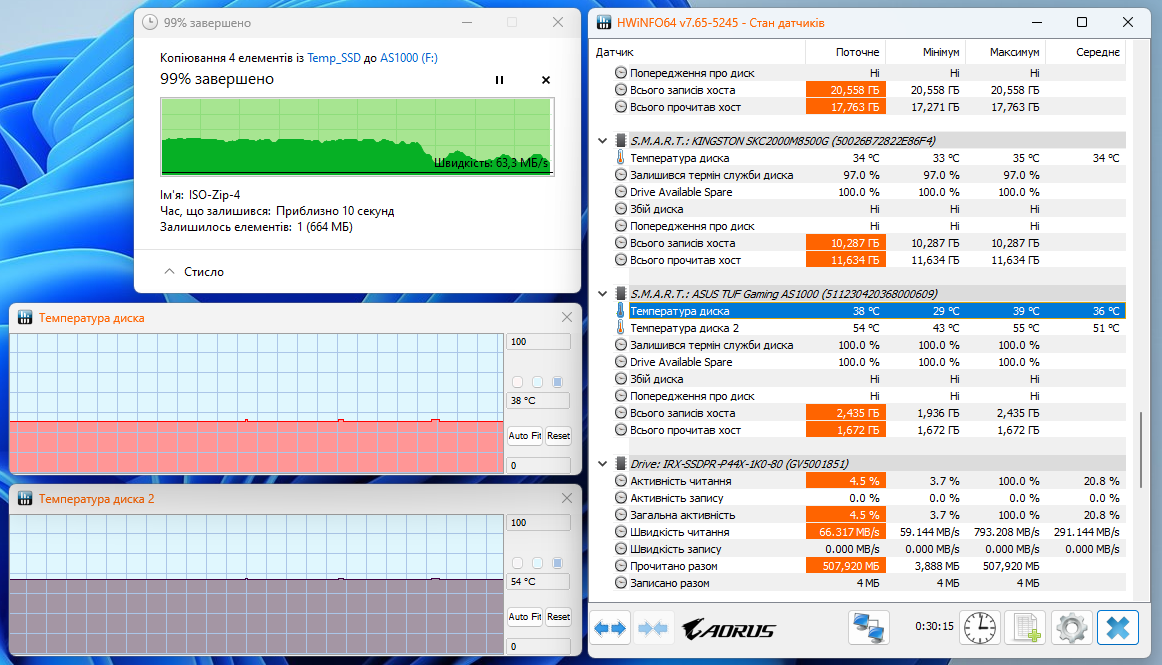The height and width of the screenshot is (665, 1162).
Task: Open HWiNFO sensor settings gear
Action: click(x=1072, y=628)
